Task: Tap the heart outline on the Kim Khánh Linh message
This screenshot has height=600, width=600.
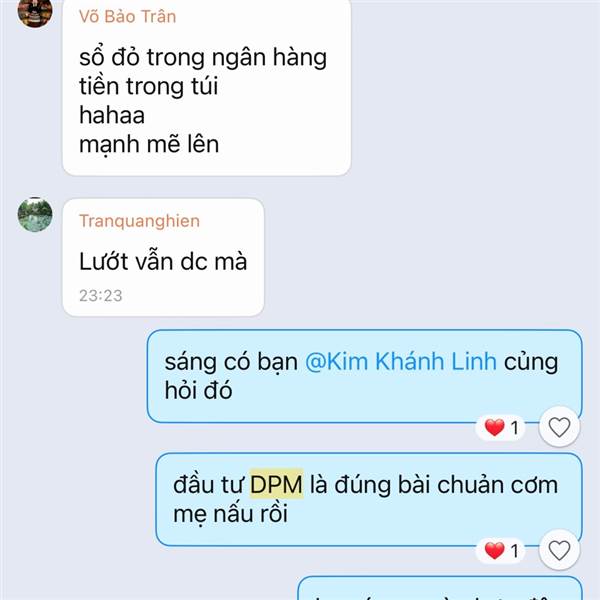Action: (559, 427)
